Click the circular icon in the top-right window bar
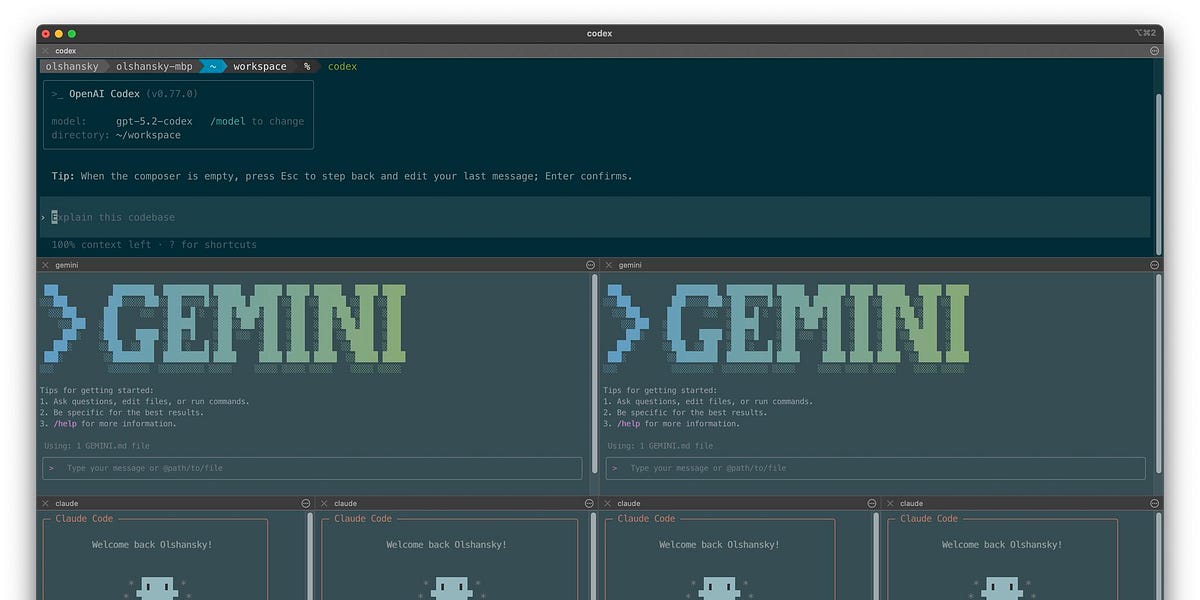This screenshot has width=1200, height=600. tap(1153, 50)
